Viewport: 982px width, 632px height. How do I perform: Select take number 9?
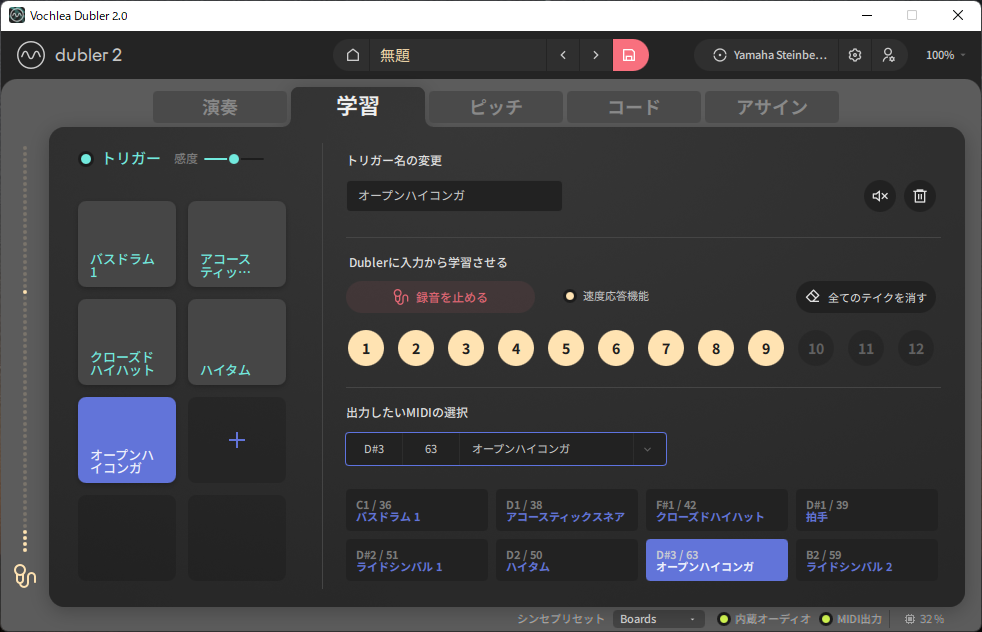click(x=766, y=348)
